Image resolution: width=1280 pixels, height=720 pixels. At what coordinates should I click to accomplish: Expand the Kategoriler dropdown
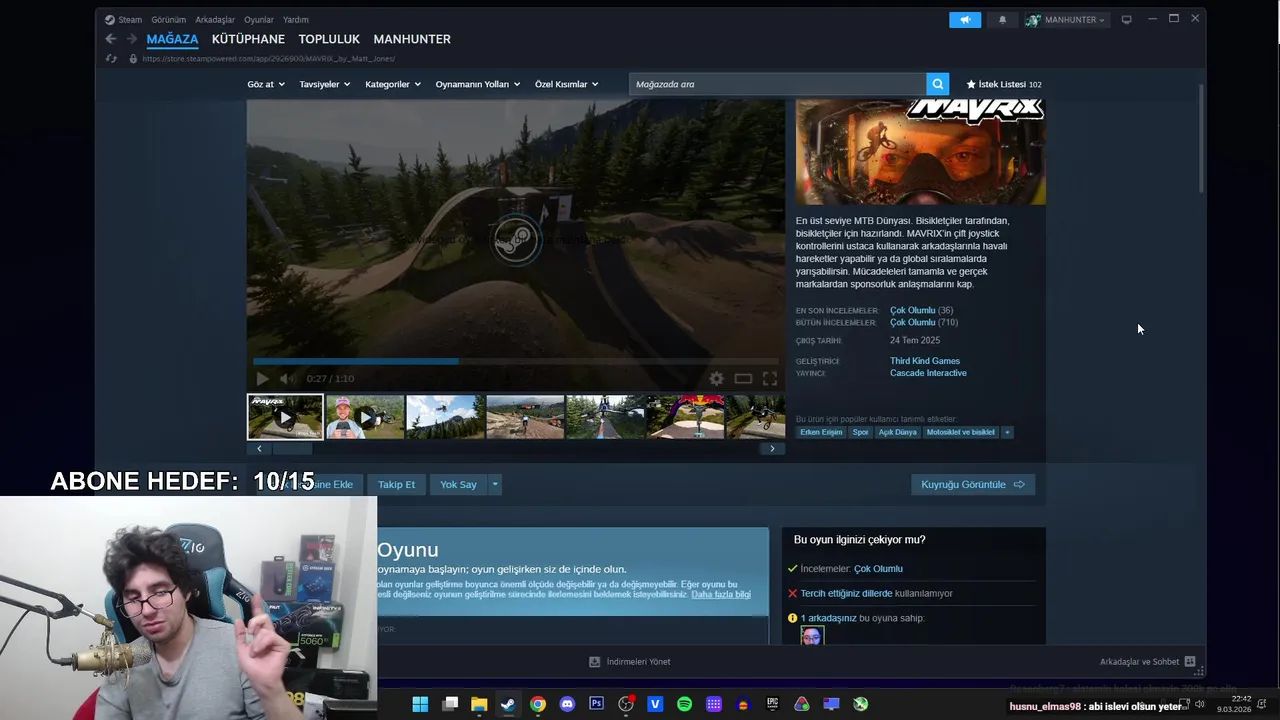click(x=393, y=84)
